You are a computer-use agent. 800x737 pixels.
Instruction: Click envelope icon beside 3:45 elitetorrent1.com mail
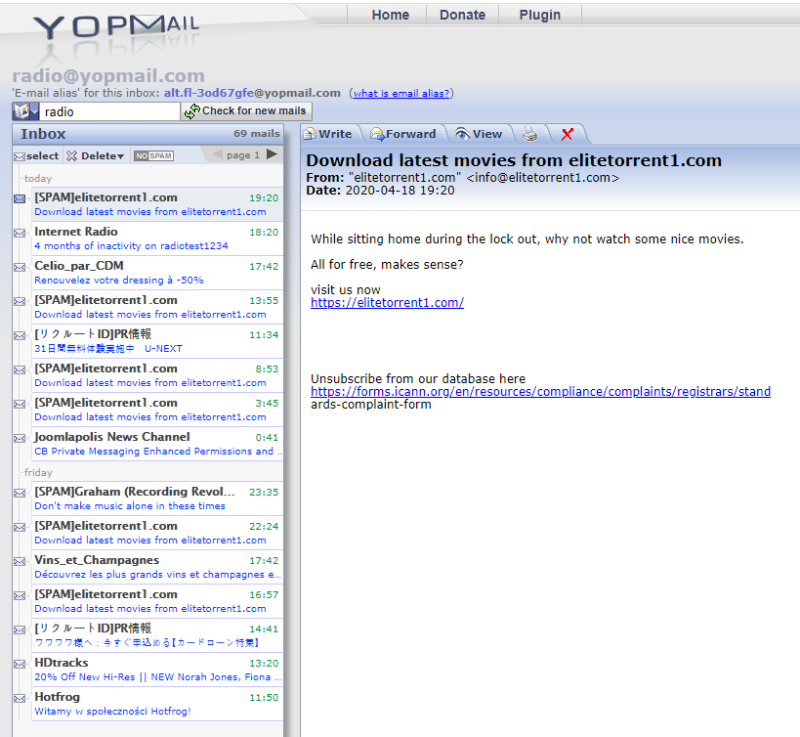(x=20, y=403)
